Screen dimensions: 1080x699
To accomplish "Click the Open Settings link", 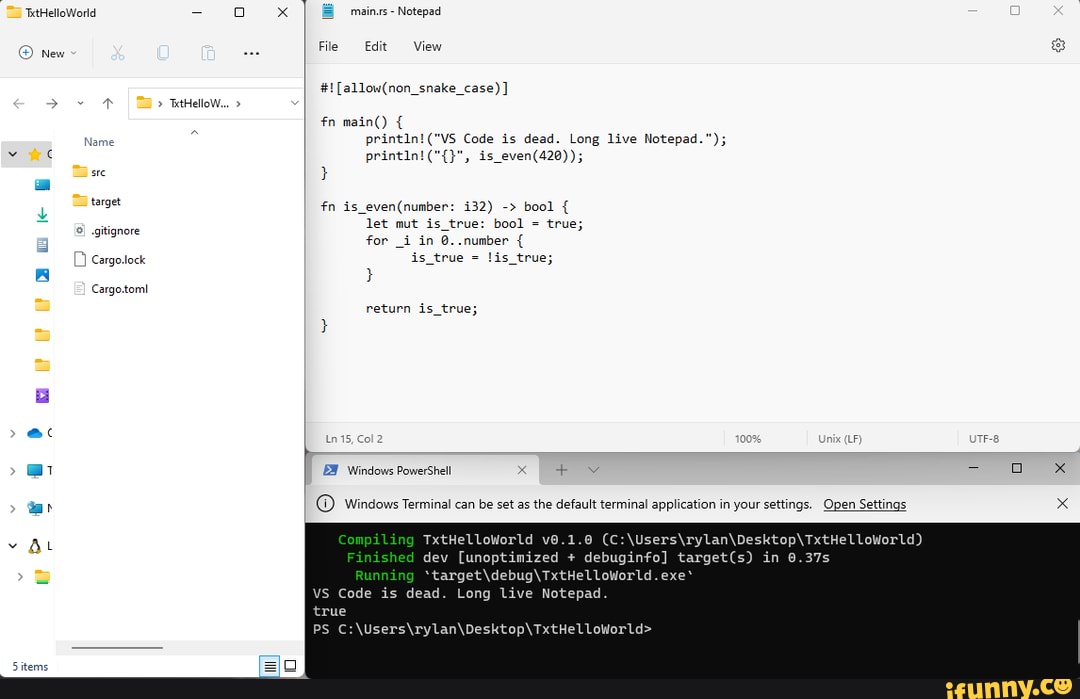I will pyautogui.click(x=864, y=504).
